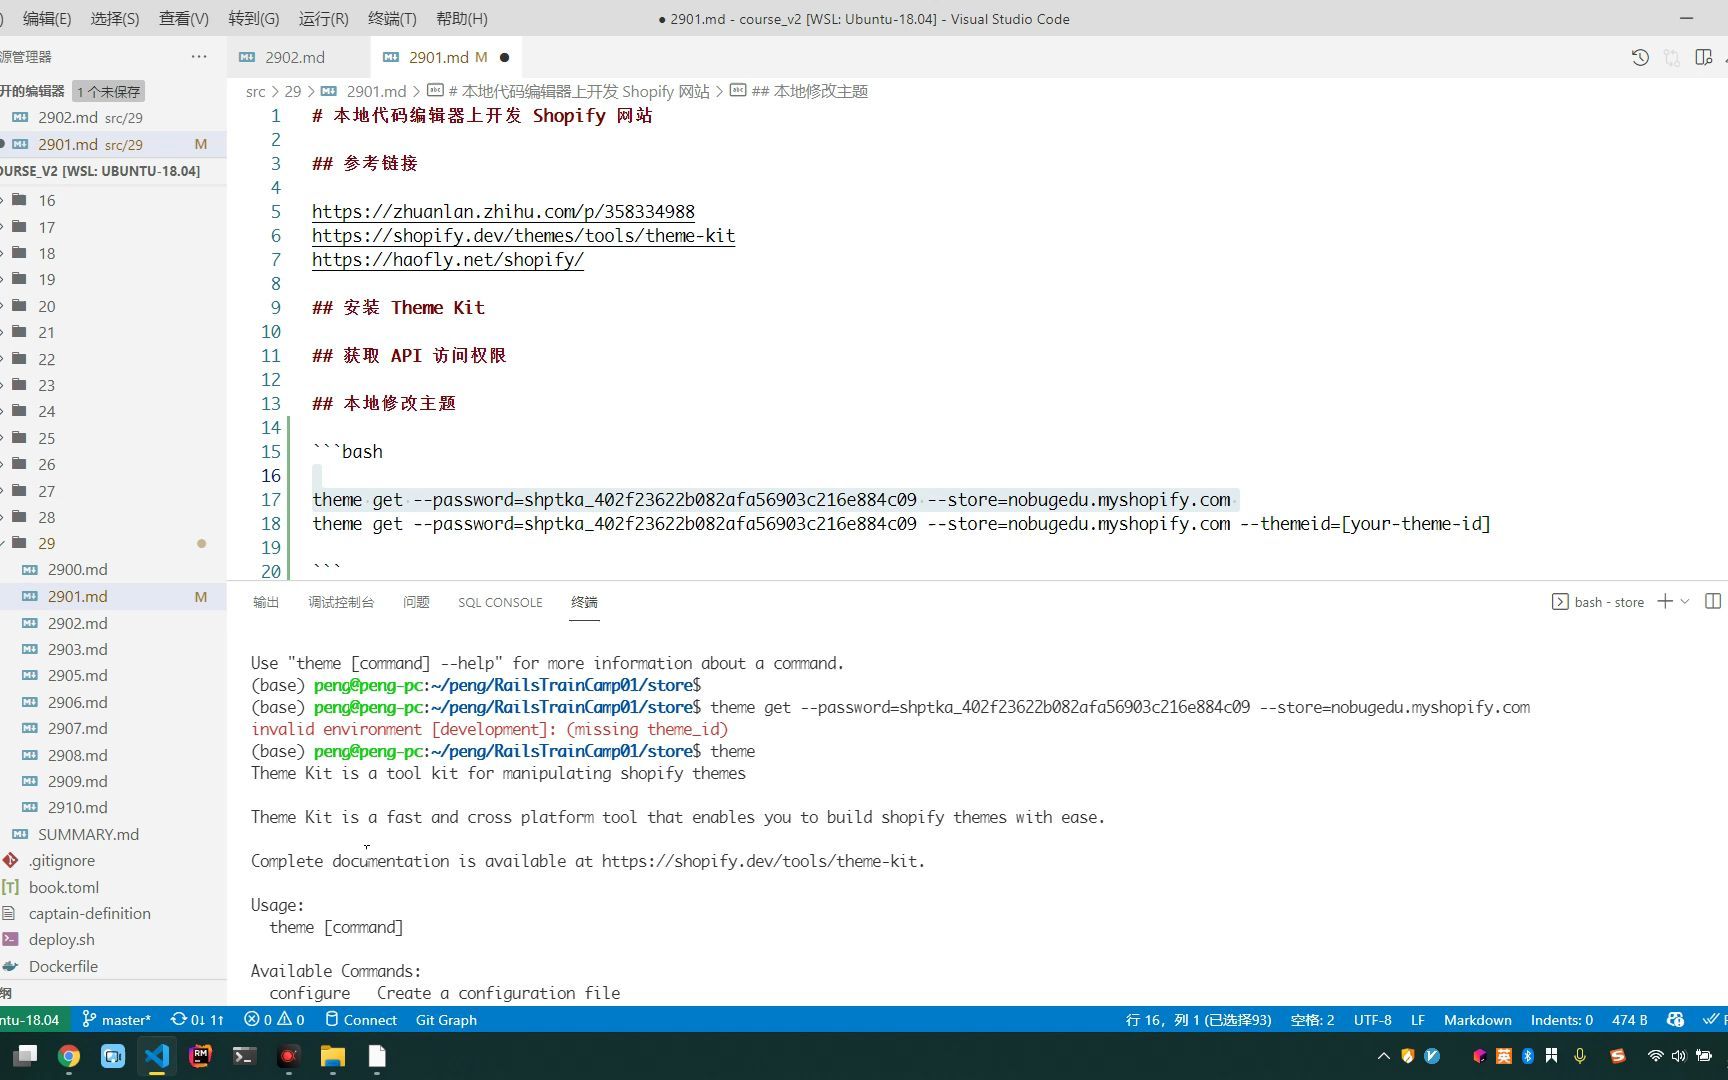Show hidden tray icons chevron

click(1384, 1056)
